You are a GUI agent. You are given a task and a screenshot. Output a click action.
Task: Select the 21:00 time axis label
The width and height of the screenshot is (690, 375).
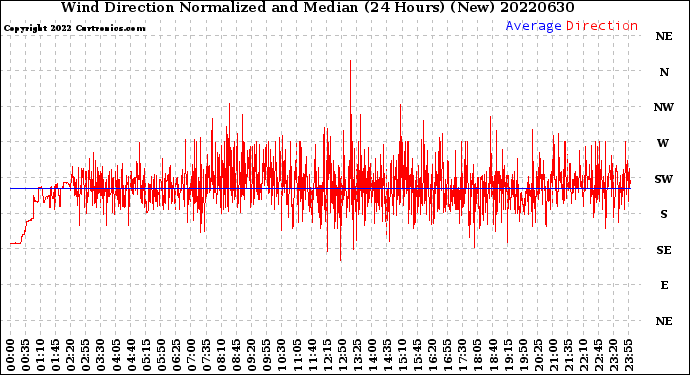(x=553, y=355)
